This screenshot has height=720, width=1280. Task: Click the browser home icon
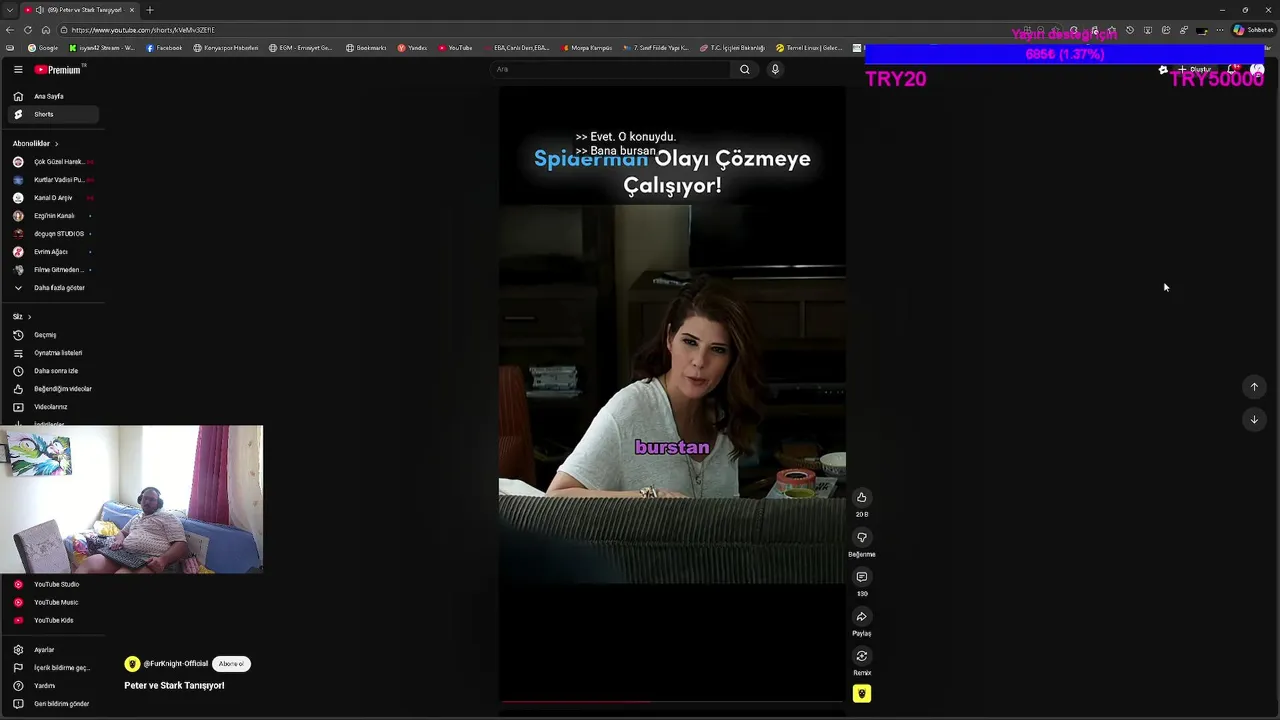[45, 30]
